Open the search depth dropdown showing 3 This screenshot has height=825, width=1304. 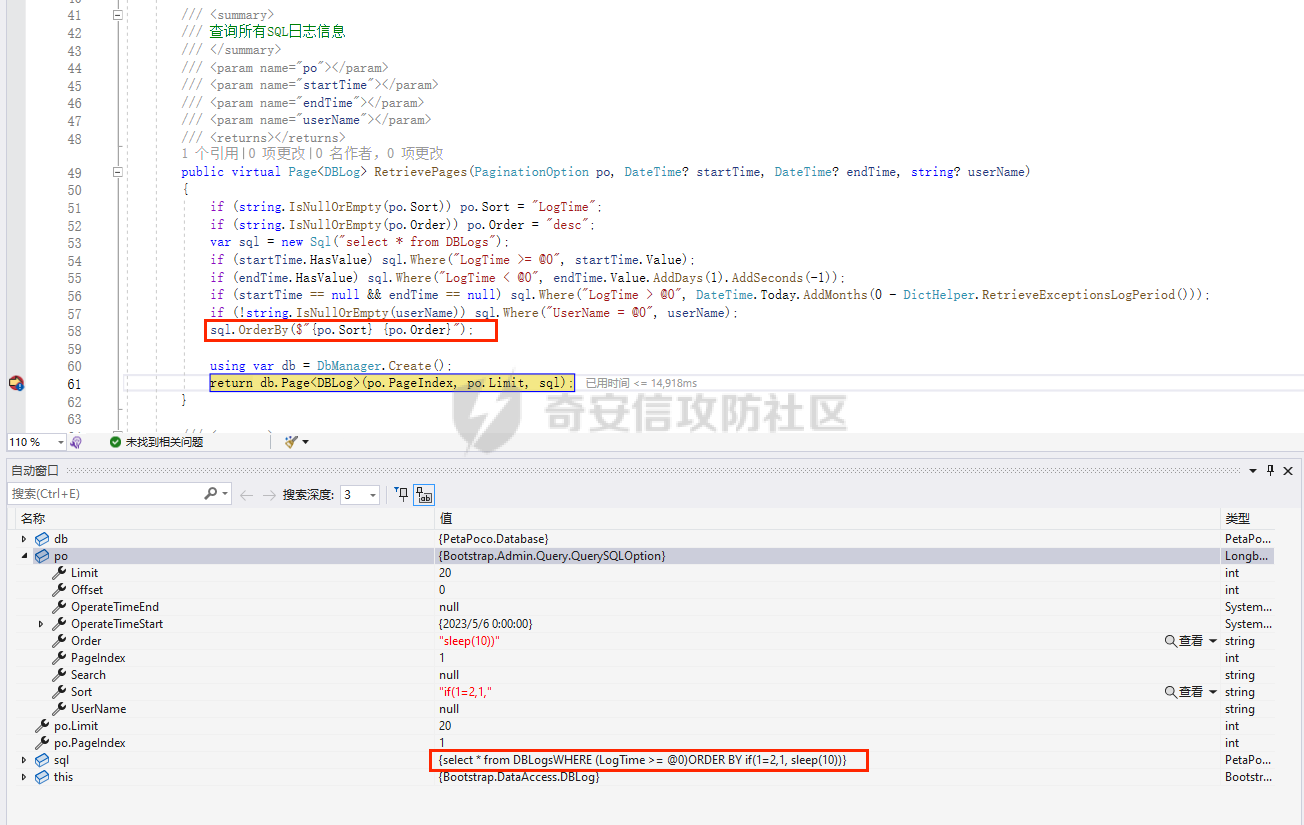pos(374,495)
